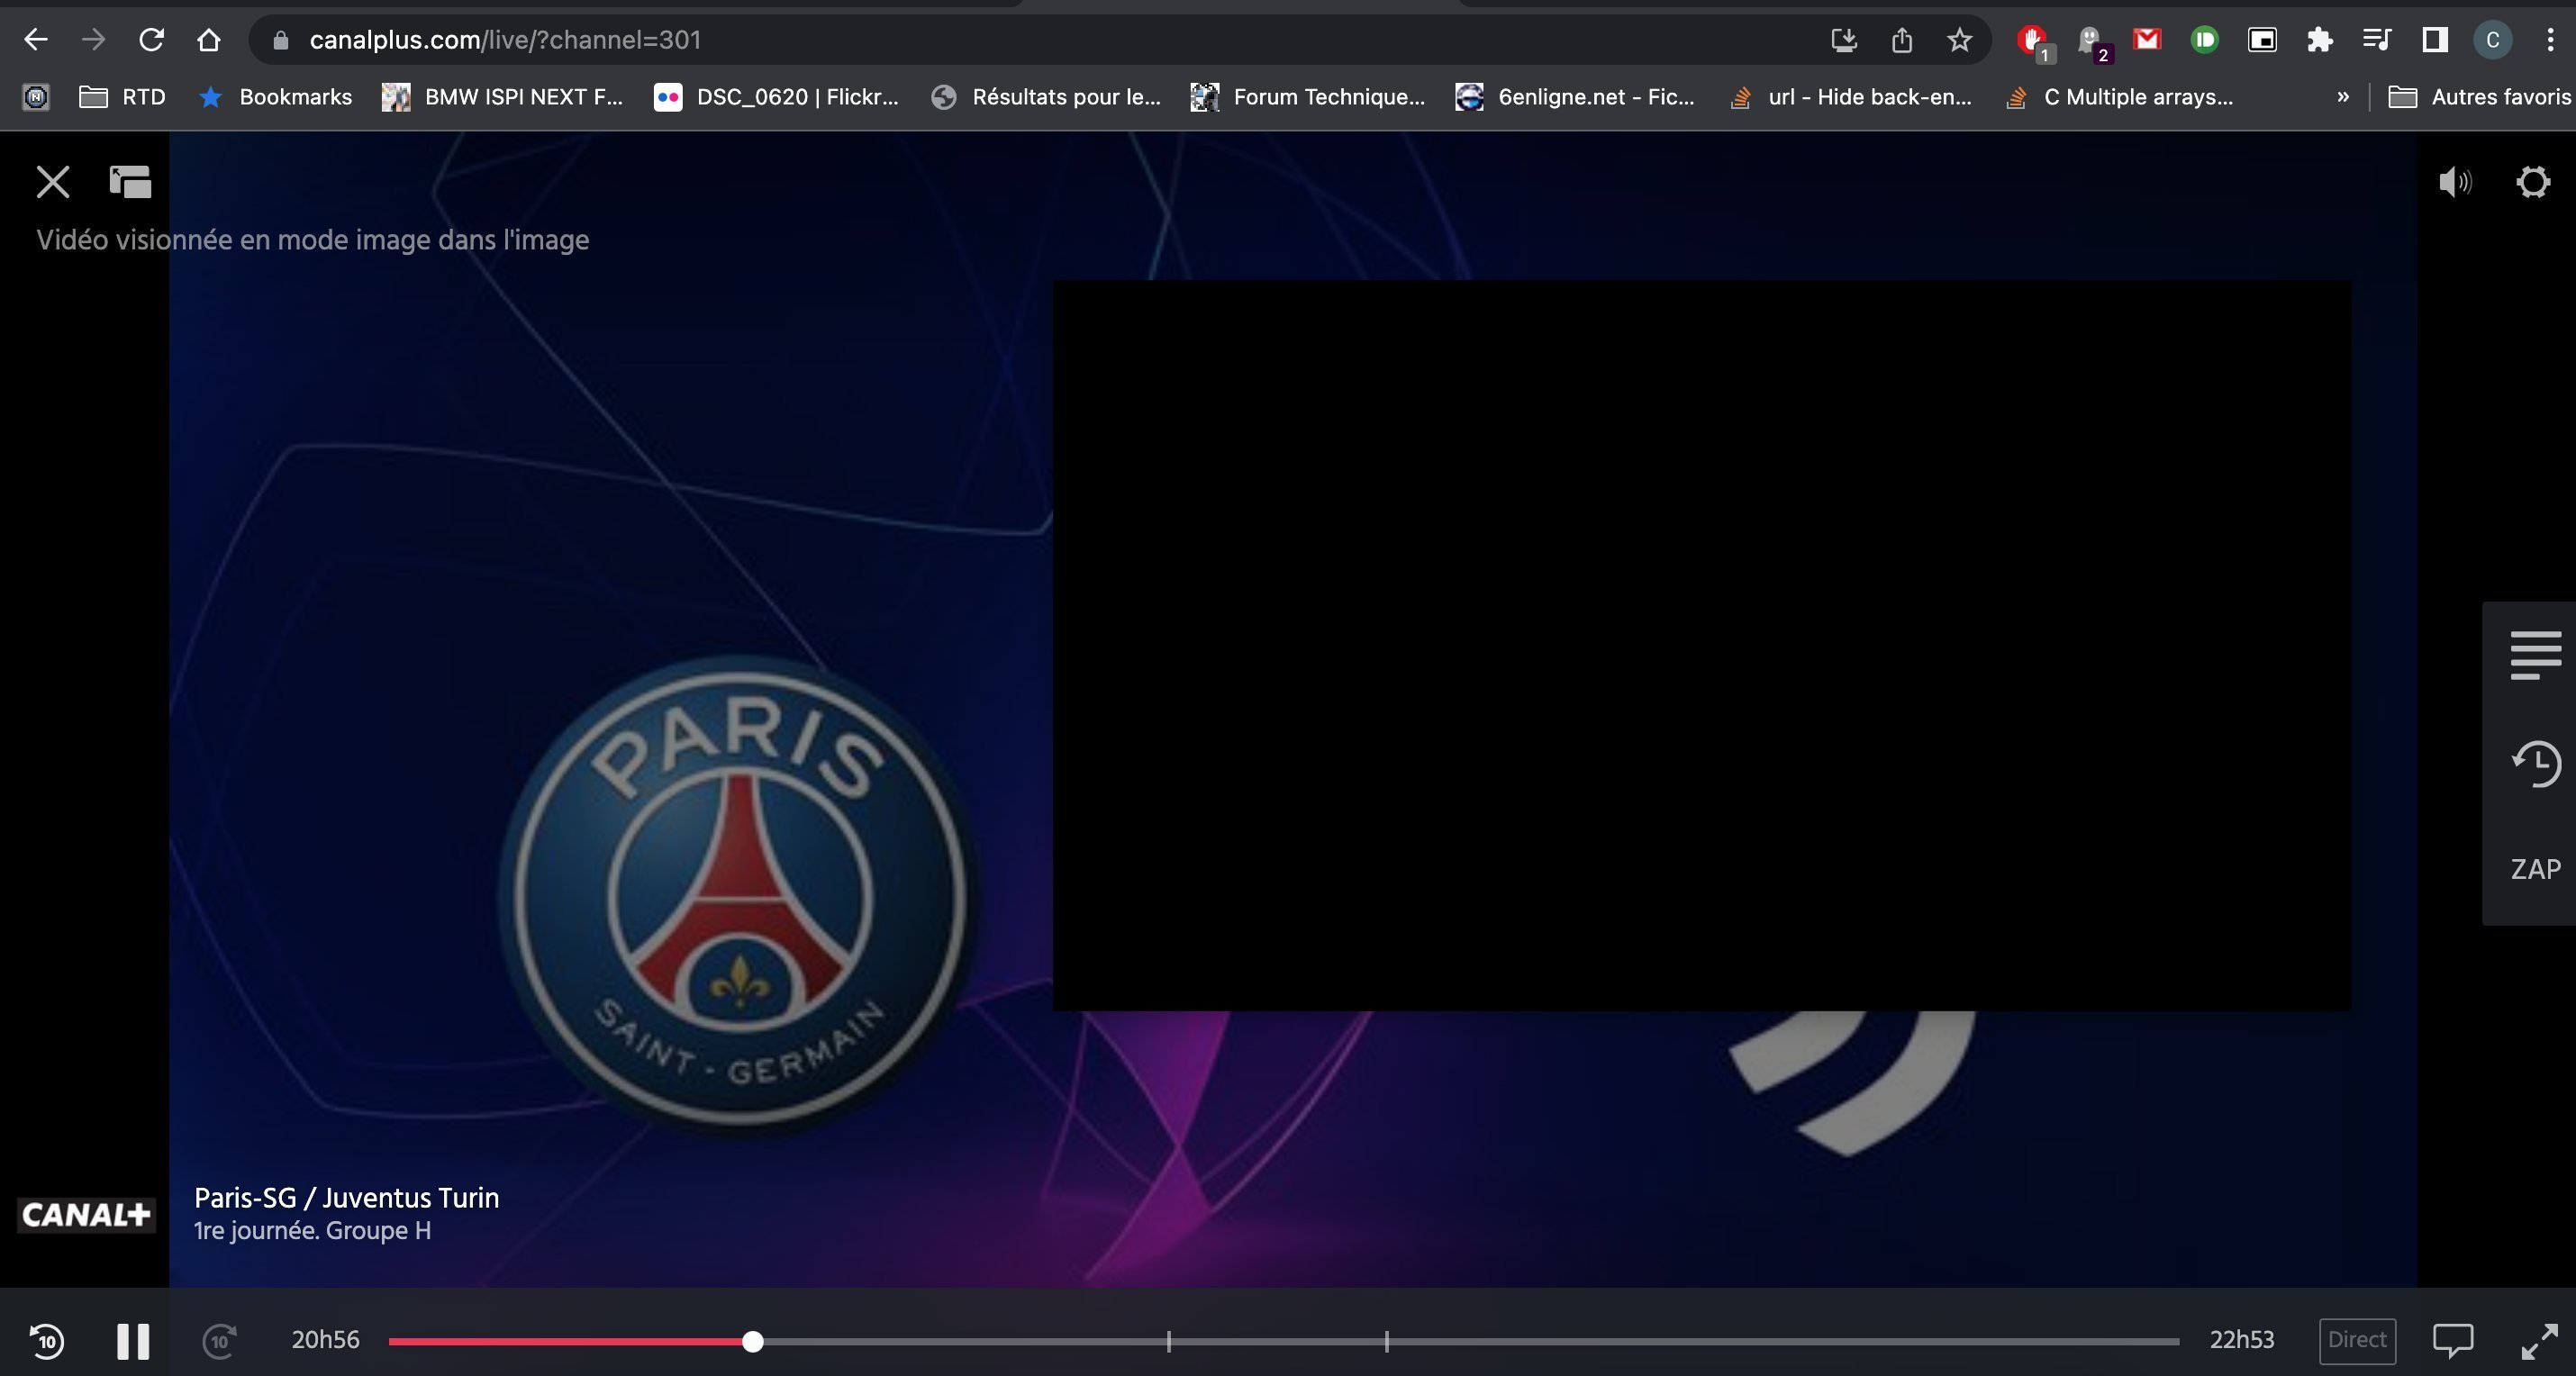Screen dimensions: 2576x1376
Task: Return to live with Direct button
Action: 2357,1340
